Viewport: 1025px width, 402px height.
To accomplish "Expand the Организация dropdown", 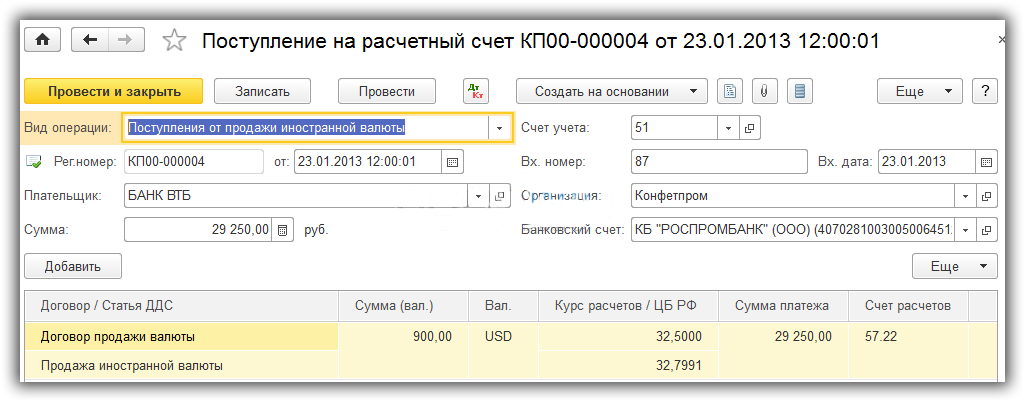I will pos(965,196).
